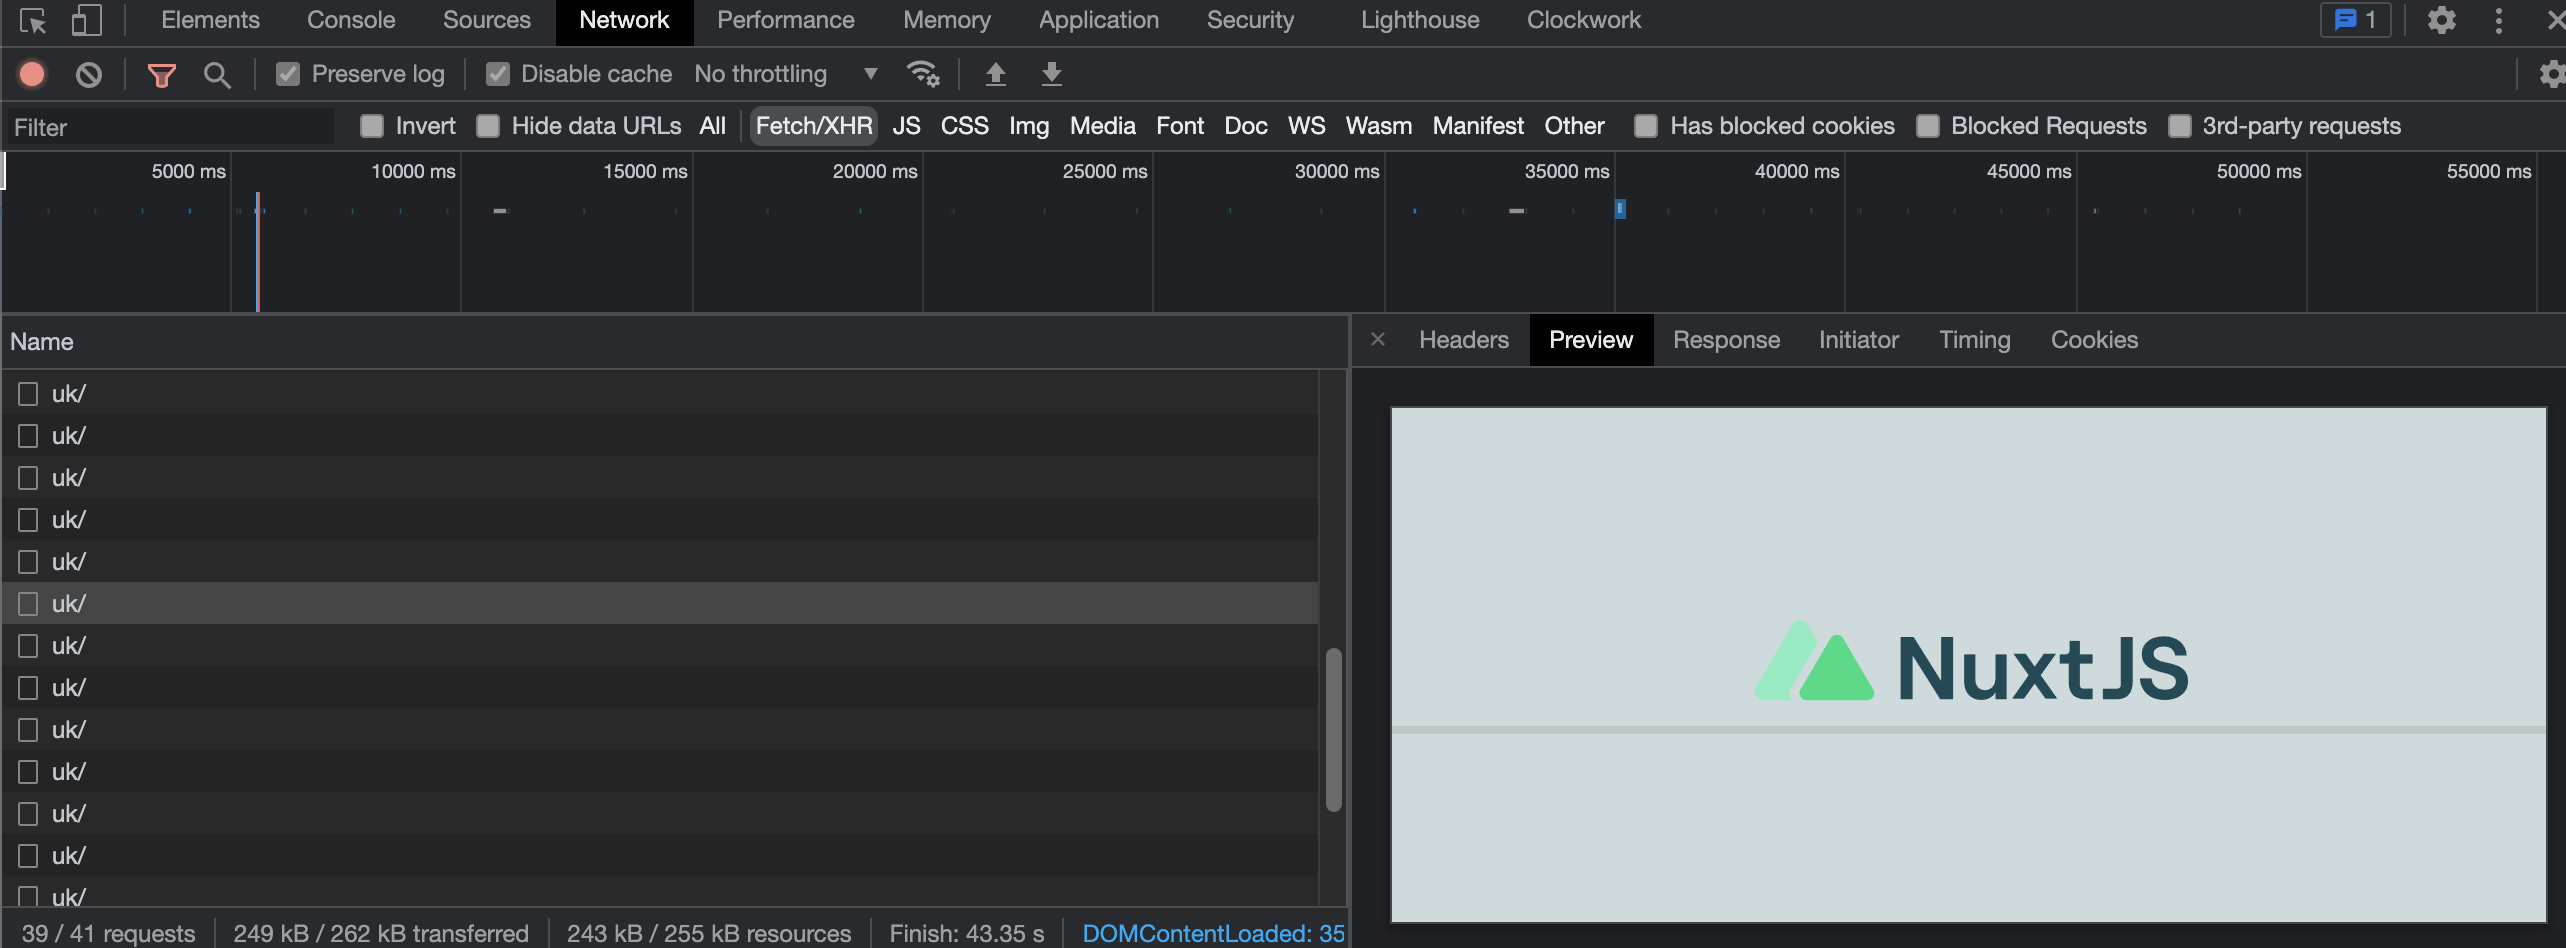Filter requests by Manifest type

point(1478,126)
